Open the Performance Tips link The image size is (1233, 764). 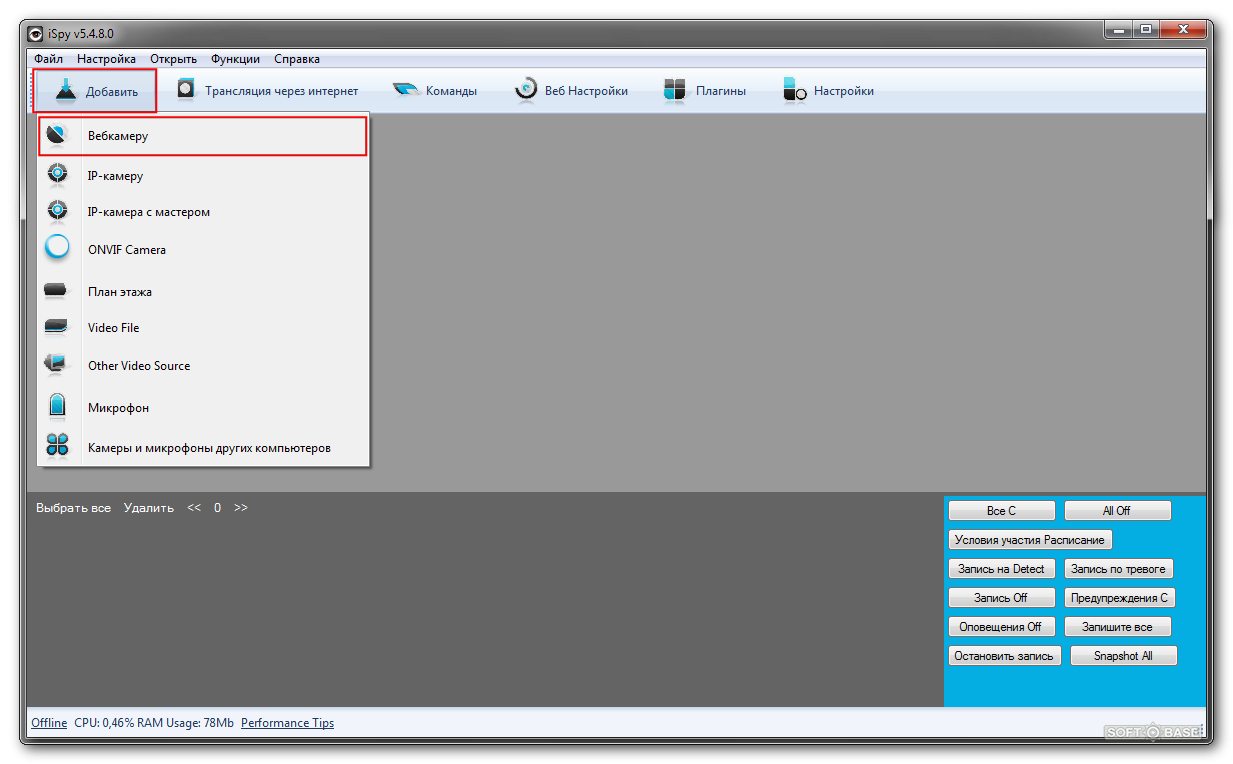point(287,723)
